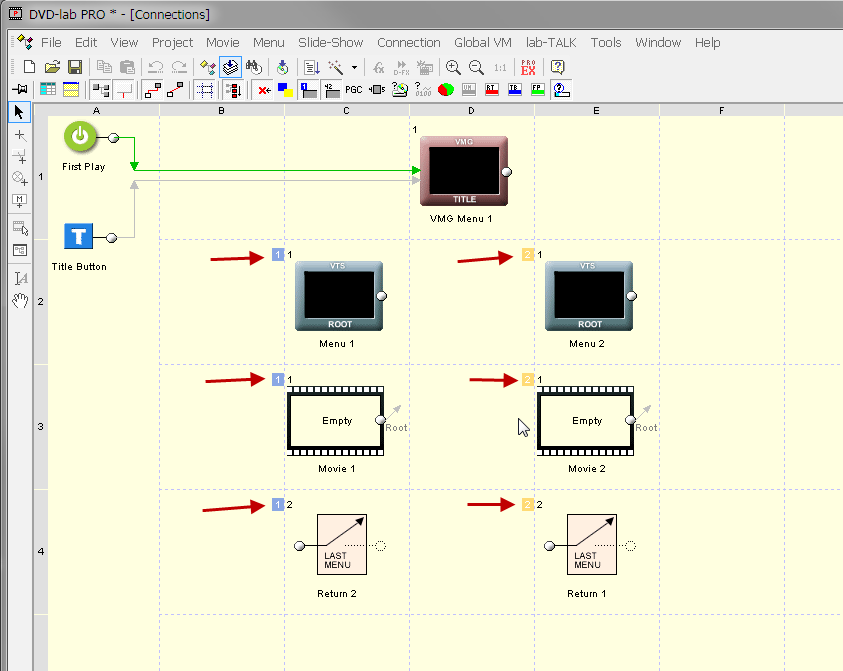Click the boxed connection tree tool icon
The height and width of the screenshot is (671, 843).
point(20,251)
